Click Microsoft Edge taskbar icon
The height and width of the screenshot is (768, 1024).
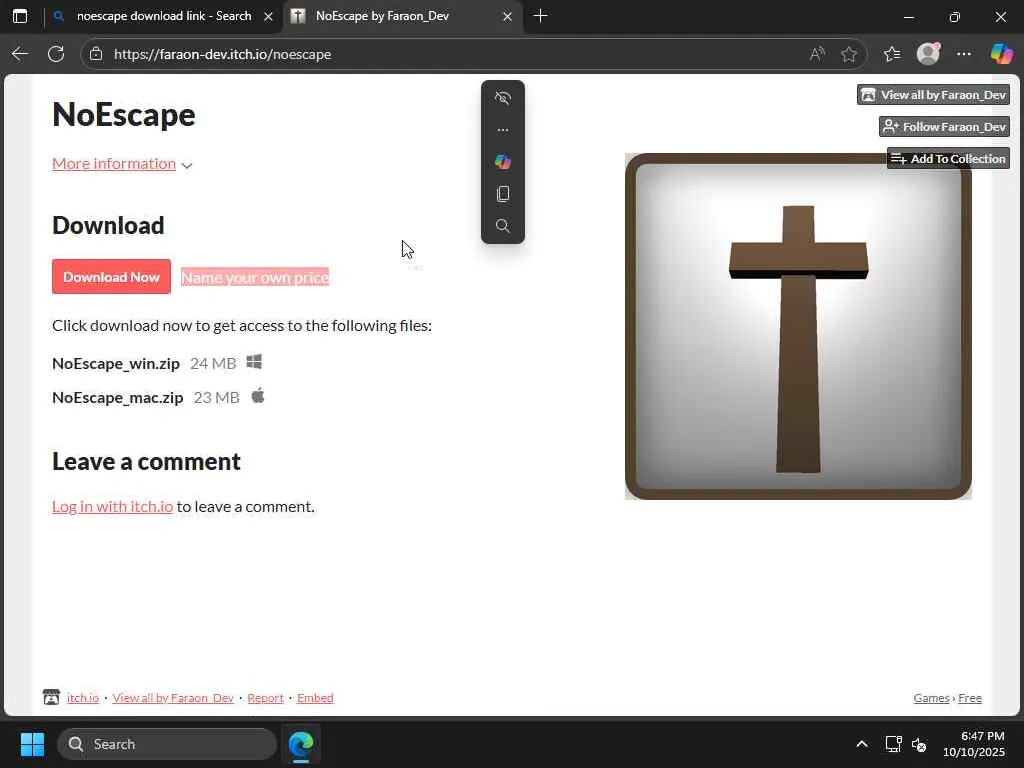(x=301, y=744)
